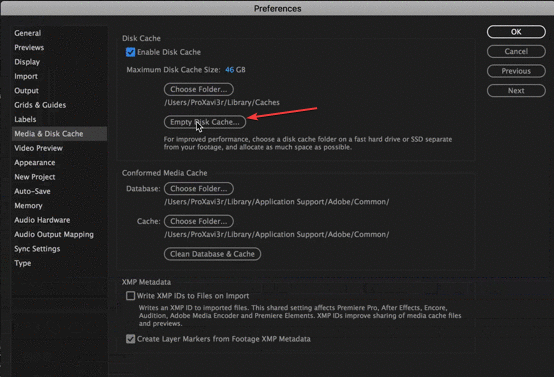
Task: Open Import preferences section
Action: coord(26,76)
